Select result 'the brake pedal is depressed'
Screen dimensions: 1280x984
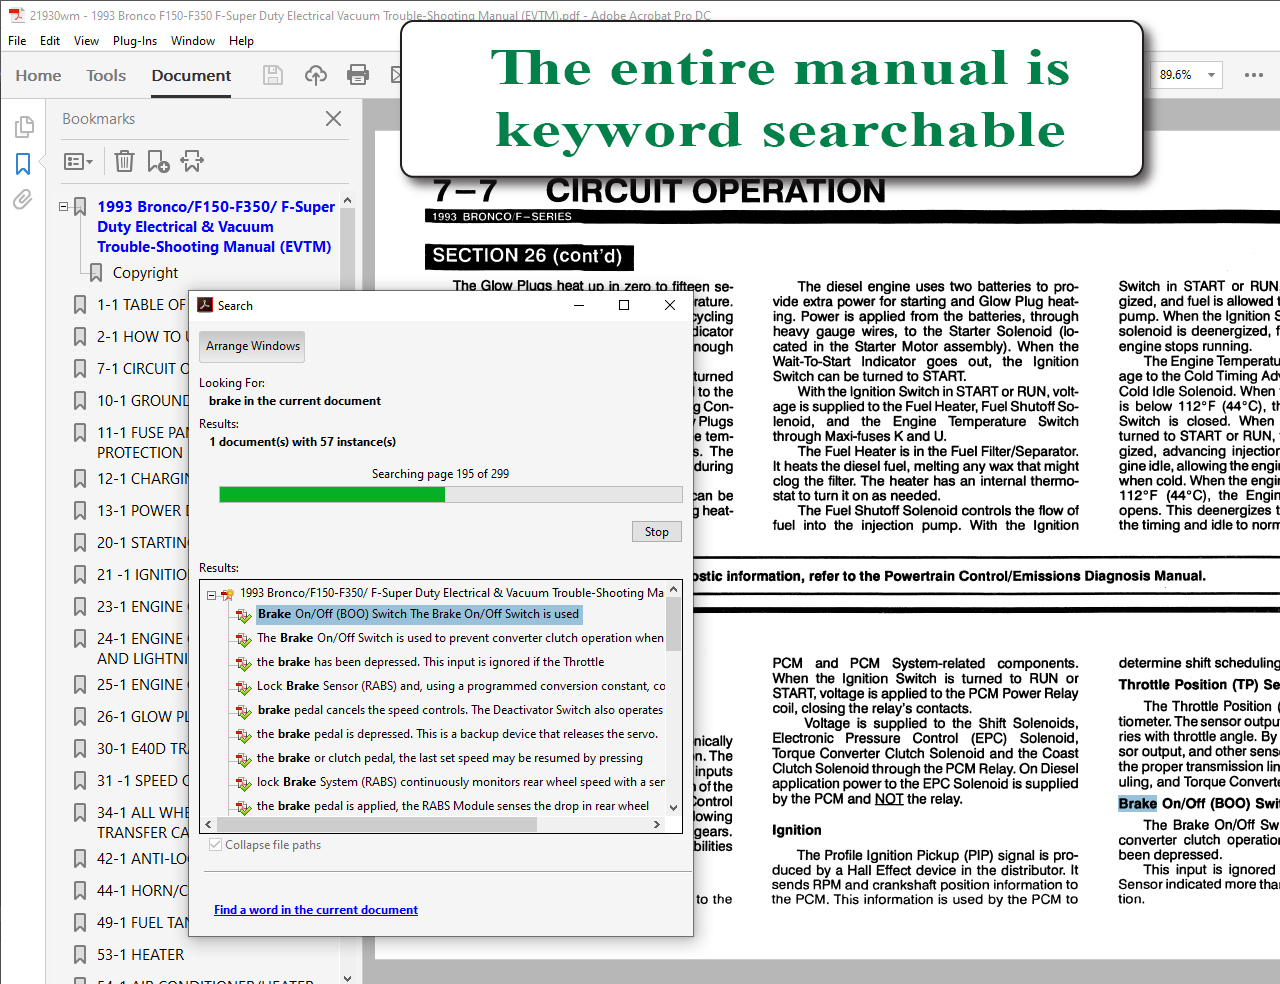[457, 734]
